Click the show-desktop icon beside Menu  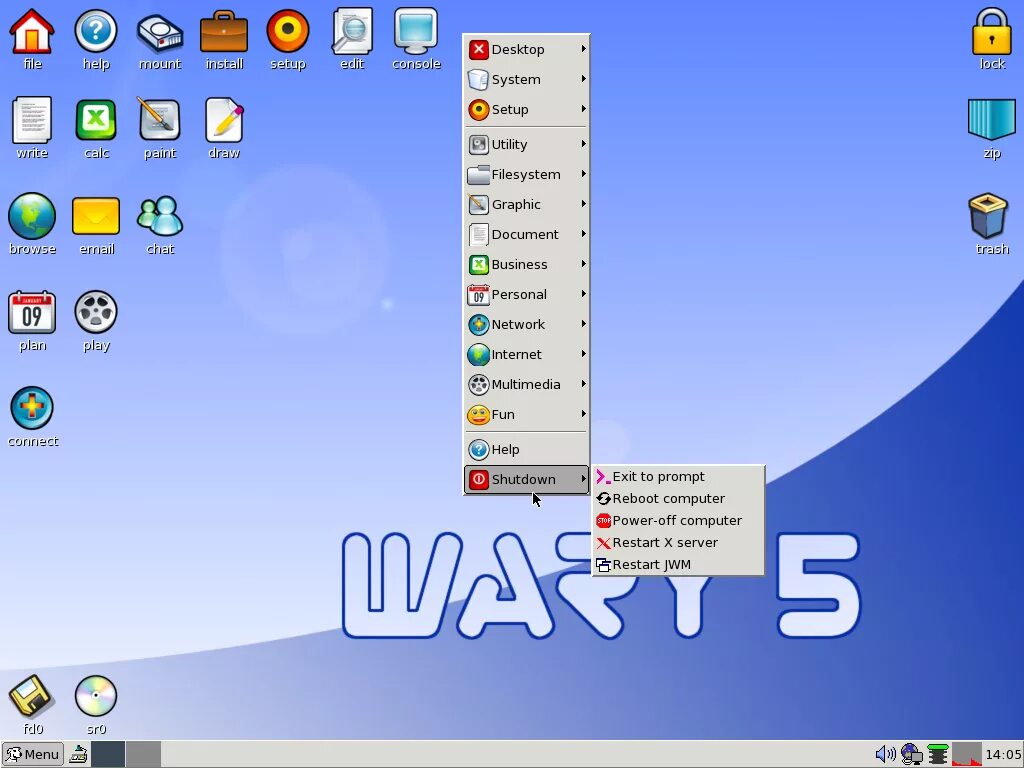pyautogui.click(x=78, y=754)
